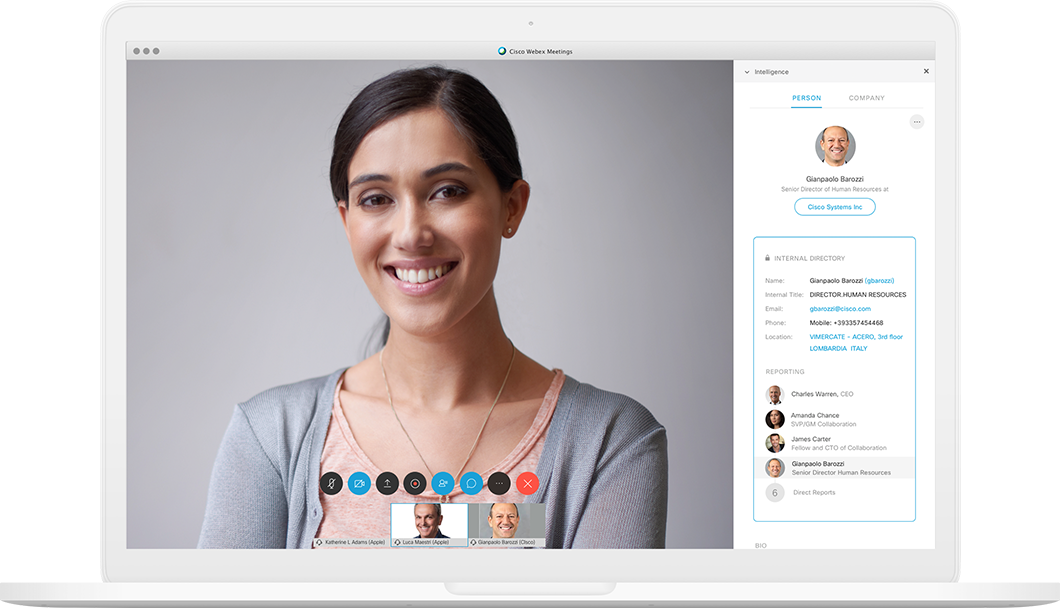The image size is (1060, 608).
Task: Click the Cisco Systems Inc button
Action: click(835, 207)
